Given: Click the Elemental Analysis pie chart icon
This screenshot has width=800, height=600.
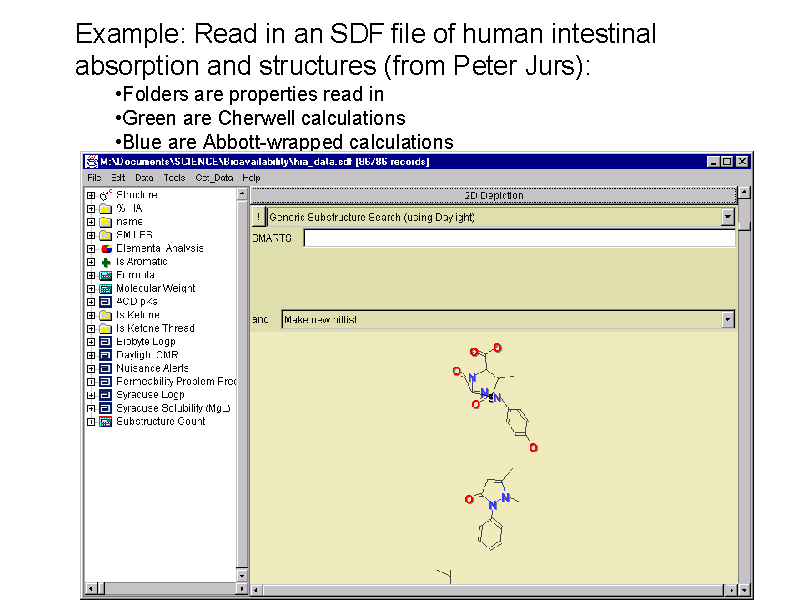Looking at the screenshot, I should [105, 248].
